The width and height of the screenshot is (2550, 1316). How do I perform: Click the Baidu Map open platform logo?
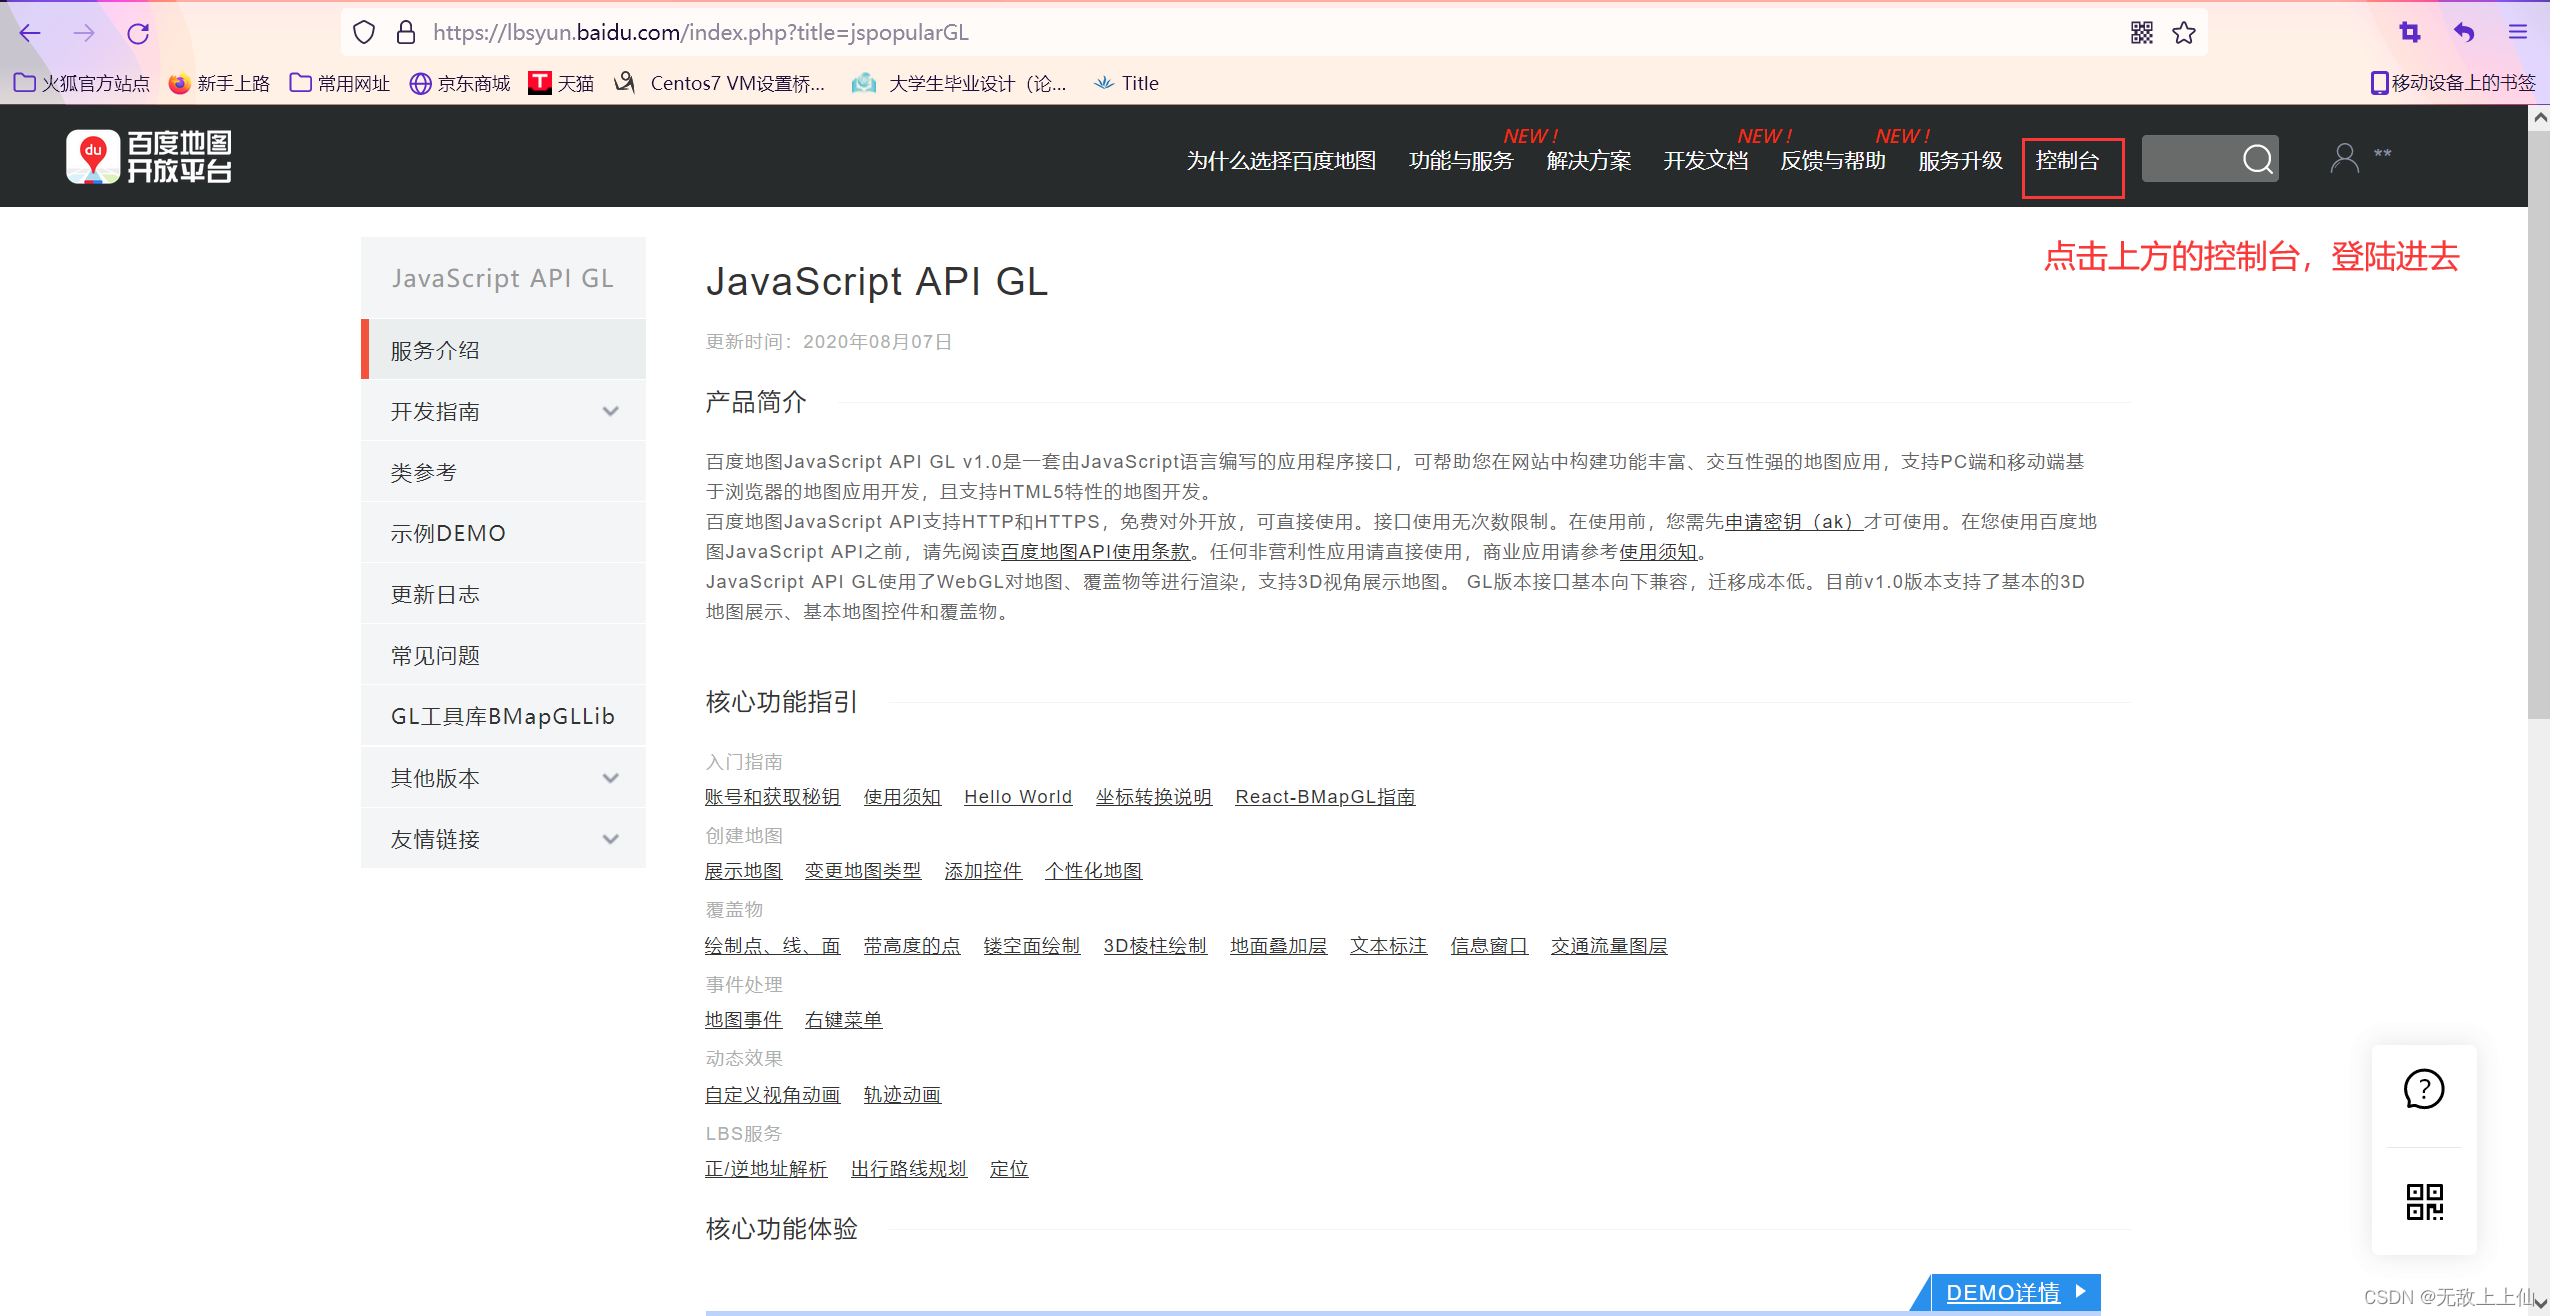point(149,157)
